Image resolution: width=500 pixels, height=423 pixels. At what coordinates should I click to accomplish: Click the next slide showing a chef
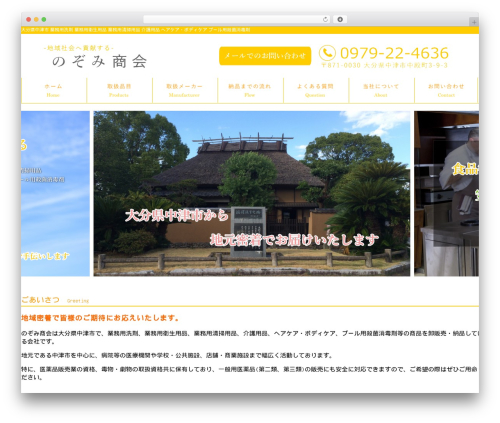[x=446, y=193]
